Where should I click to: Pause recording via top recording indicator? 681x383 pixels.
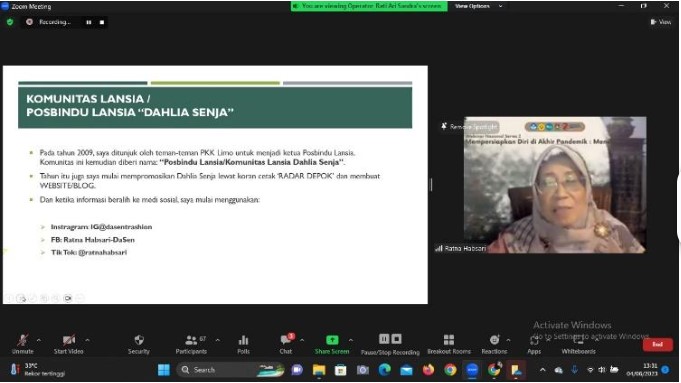tap(89, 22)
